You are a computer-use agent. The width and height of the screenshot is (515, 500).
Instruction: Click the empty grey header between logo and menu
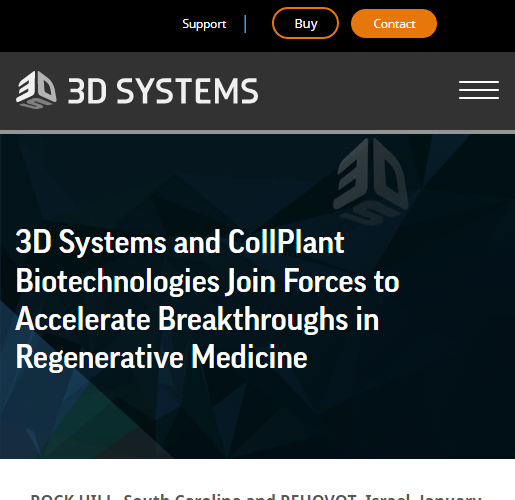pos(358,91)
